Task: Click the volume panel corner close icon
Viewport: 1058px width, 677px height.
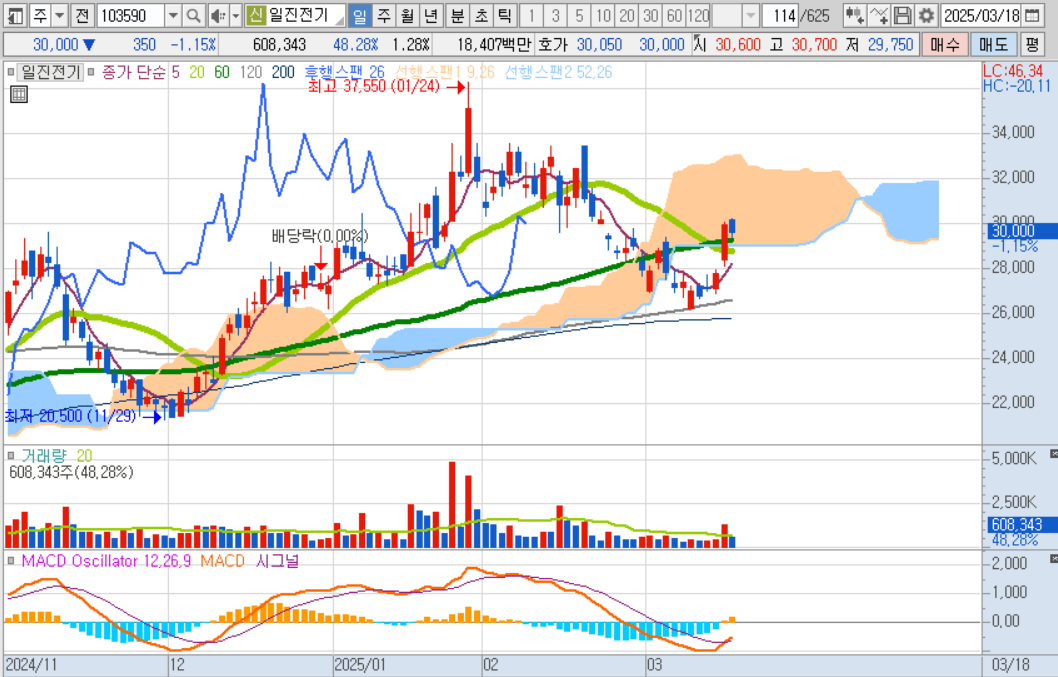Action: tap(1053, 454)
